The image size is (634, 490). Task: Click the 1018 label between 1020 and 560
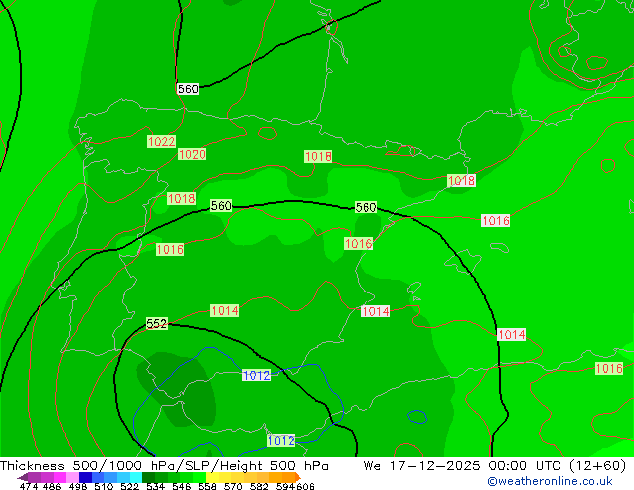(182, 199)
